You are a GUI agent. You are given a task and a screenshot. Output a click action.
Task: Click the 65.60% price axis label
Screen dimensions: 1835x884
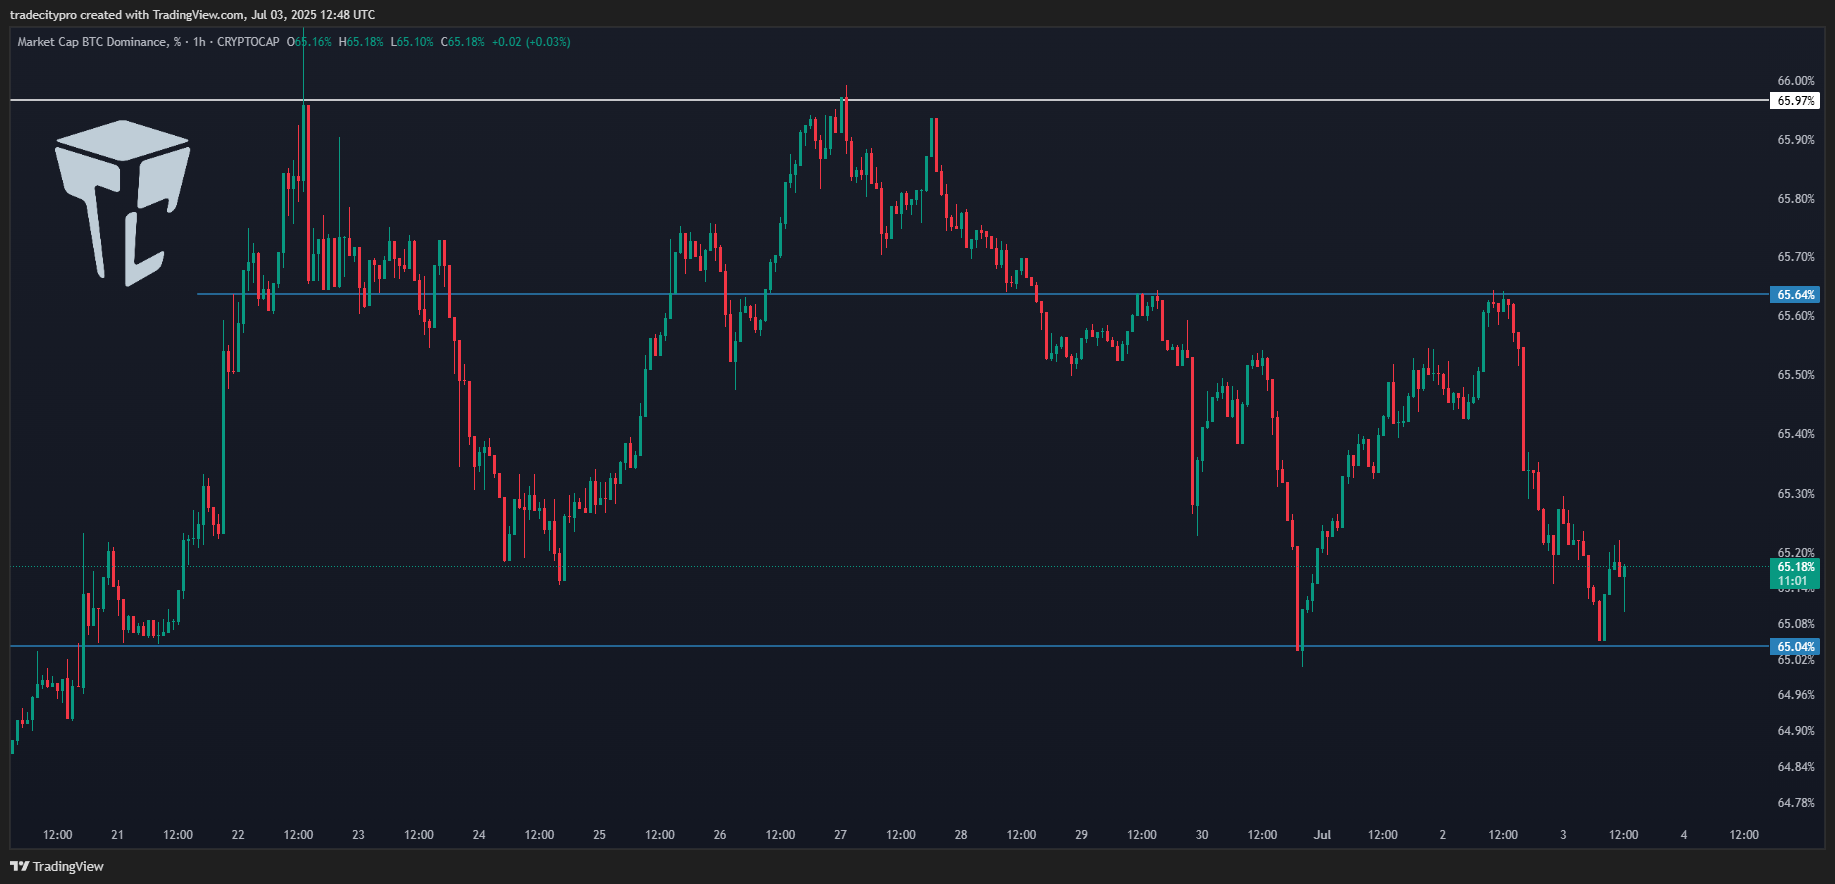click(x=1796, y=316)
